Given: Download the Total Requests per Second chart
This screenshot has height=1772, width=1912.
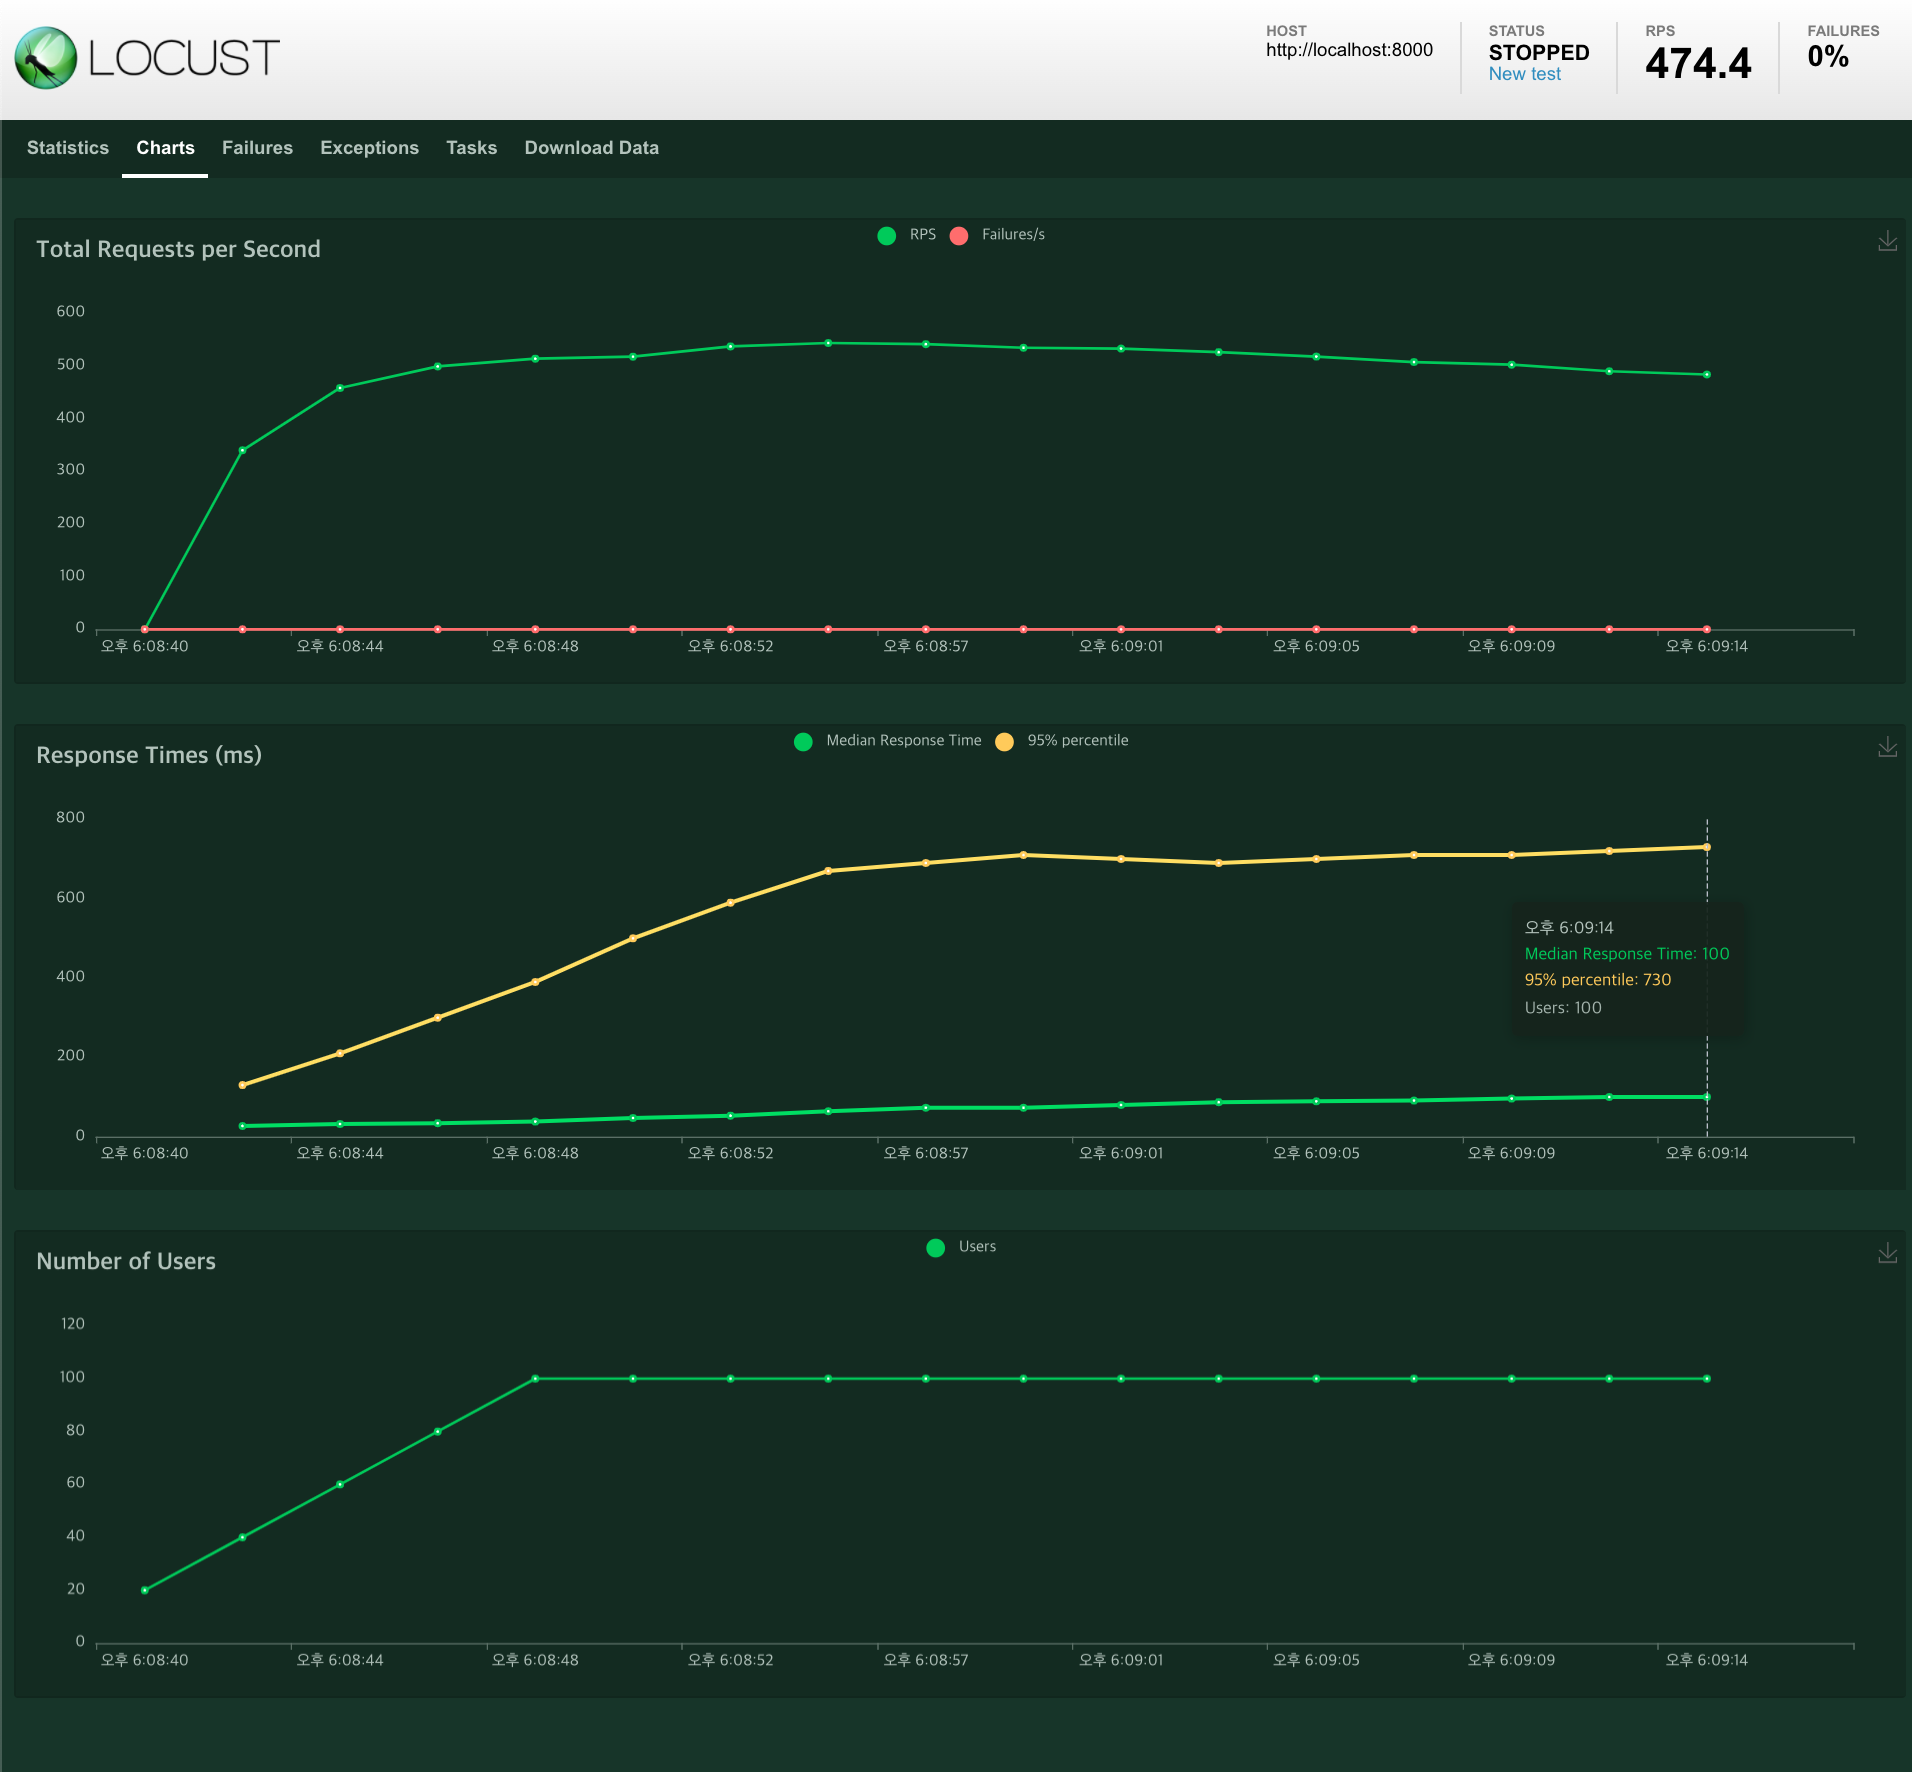Looking at the screenshot, I should 1887,241.
